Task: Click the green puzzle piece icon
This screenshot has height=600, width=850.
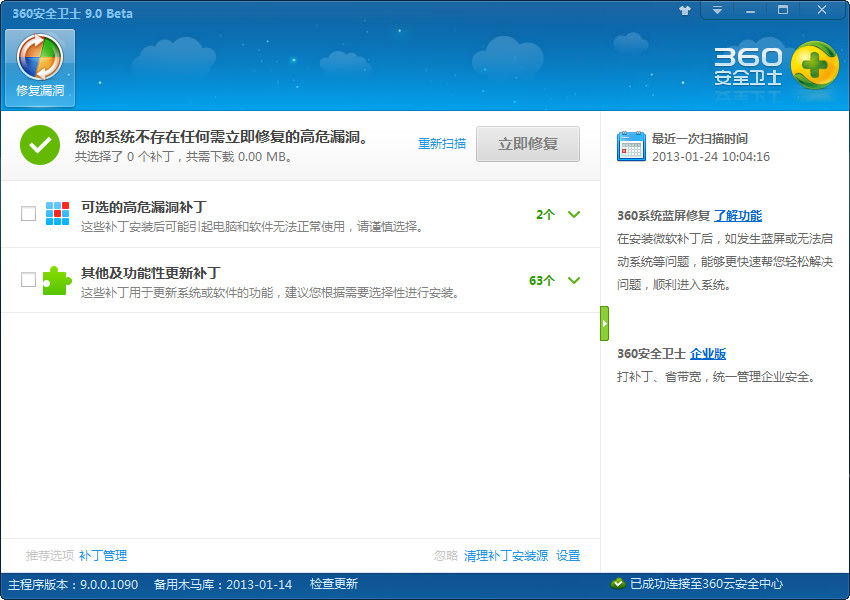Action: pyautogui.click(x=57, y=280)
